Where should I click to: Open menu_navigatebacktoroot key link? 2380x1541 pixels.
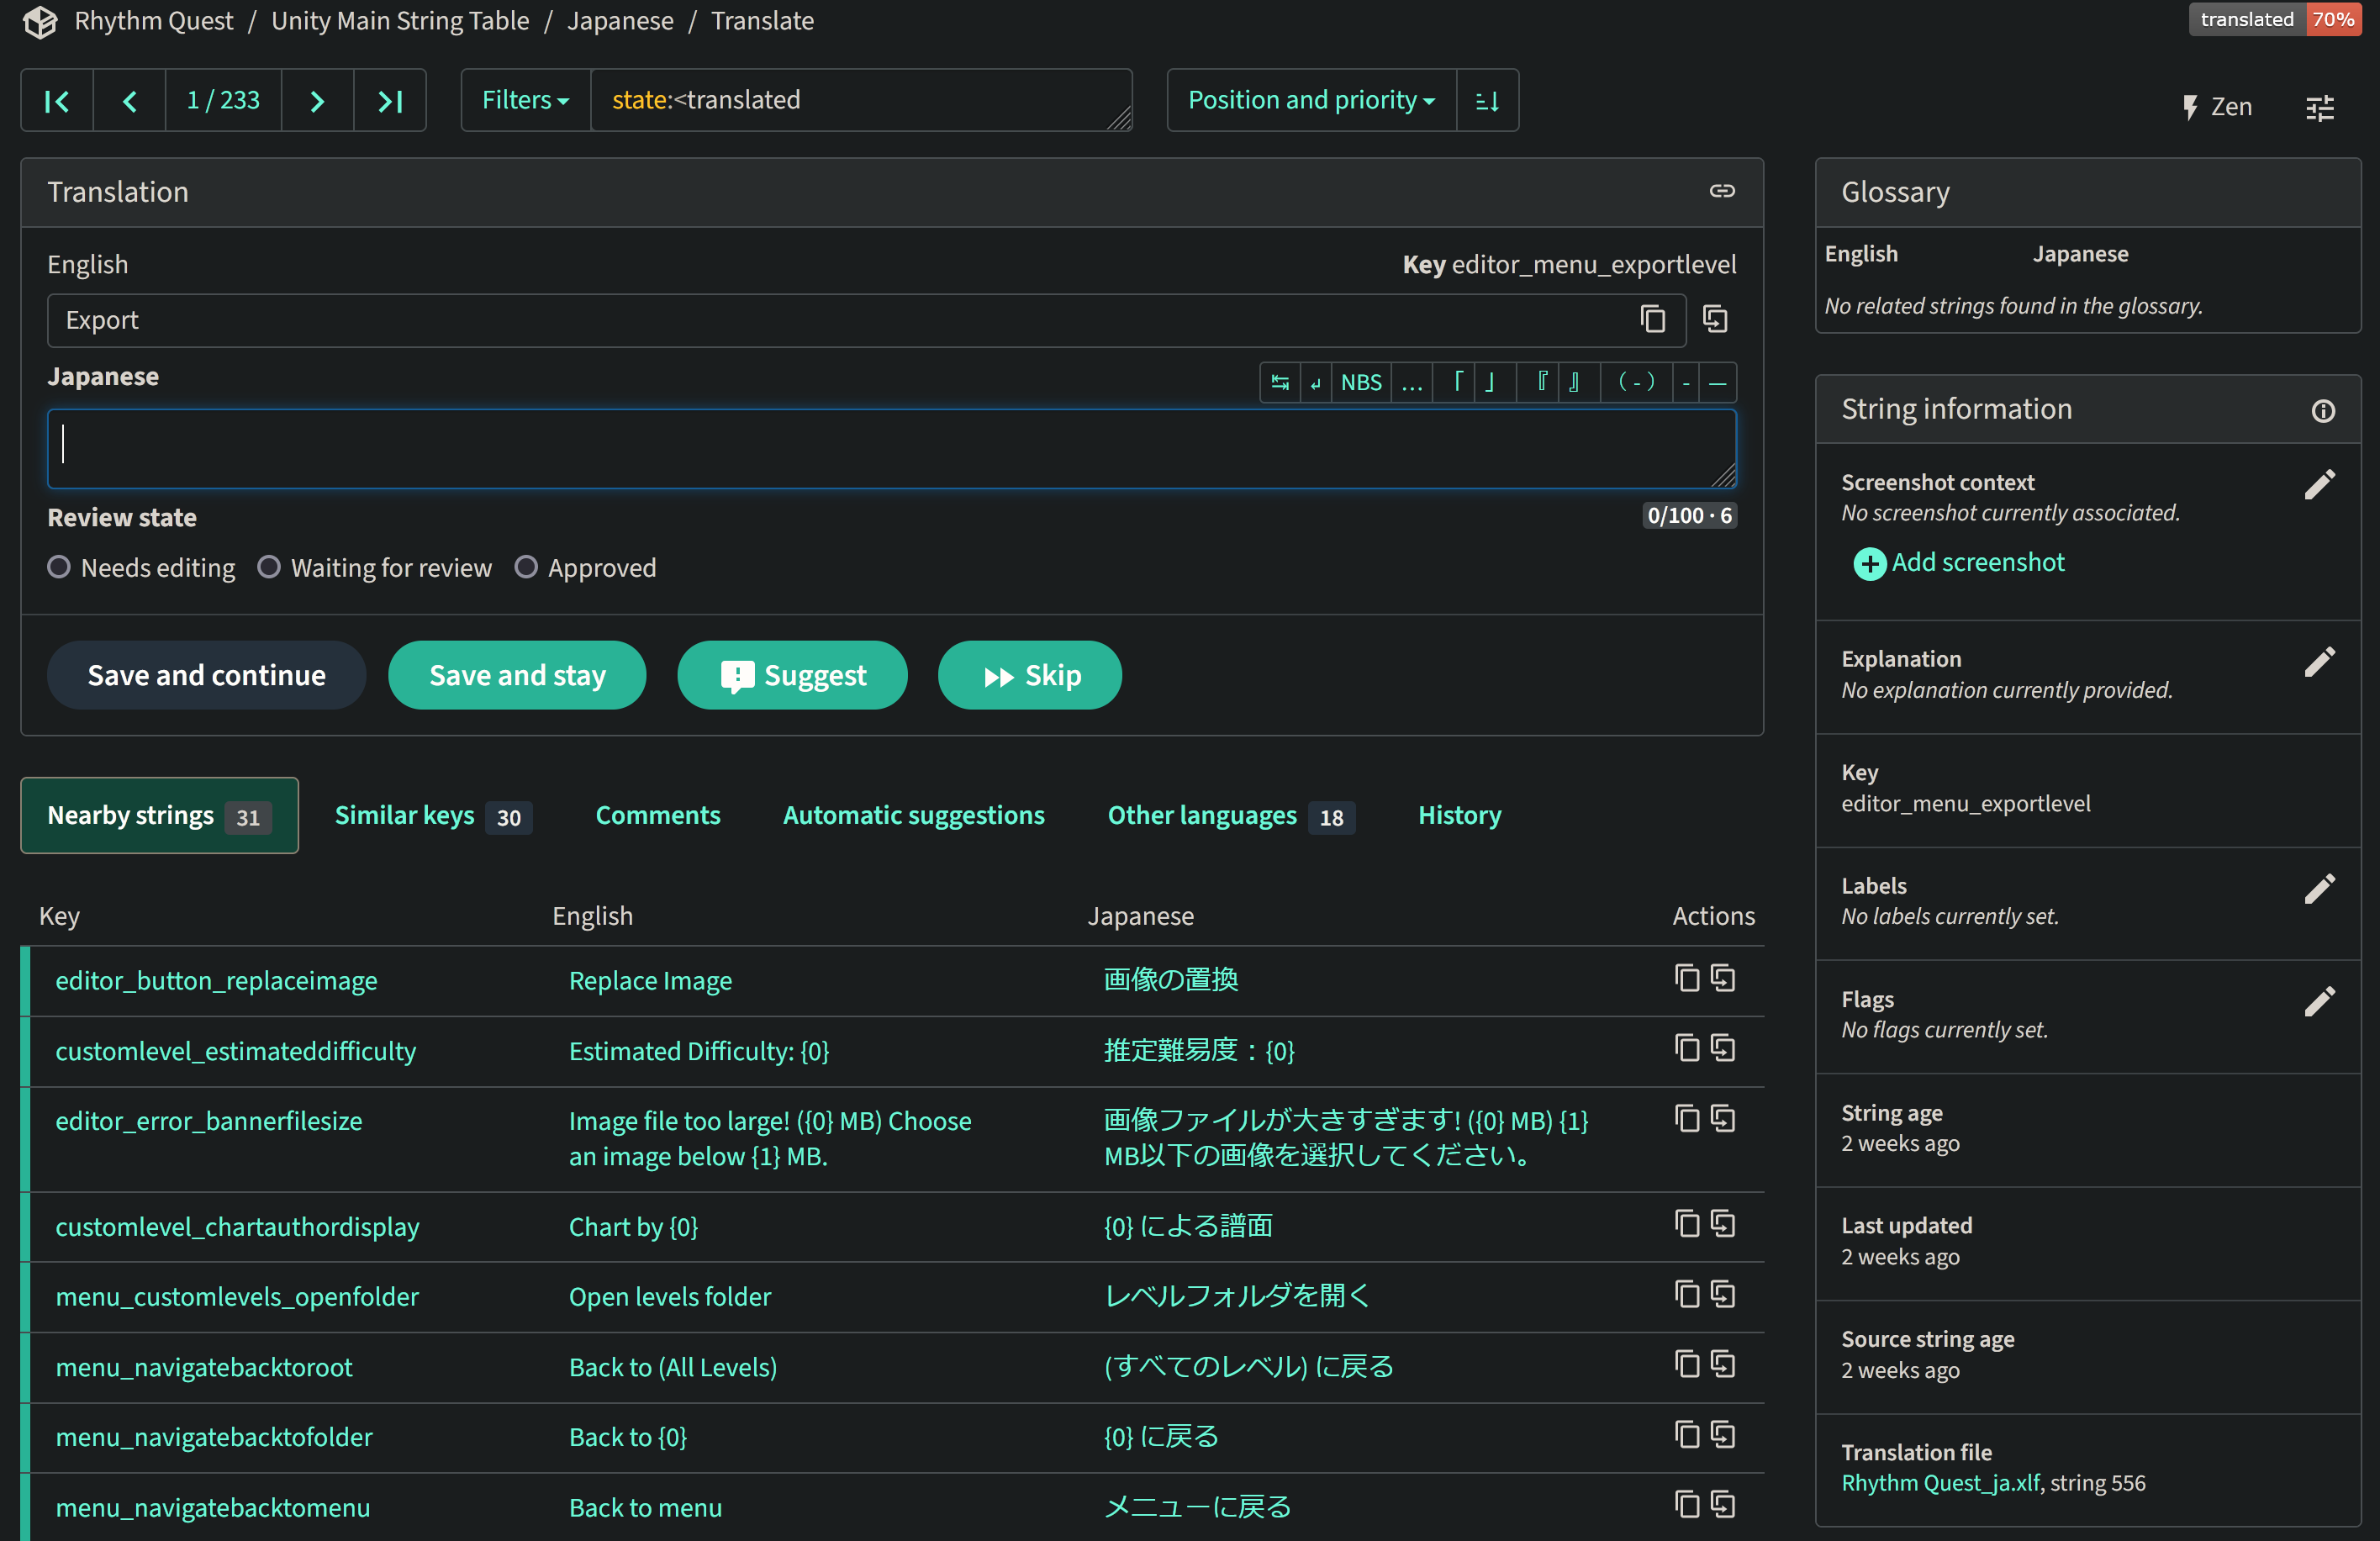click(x=204, y=1367)
